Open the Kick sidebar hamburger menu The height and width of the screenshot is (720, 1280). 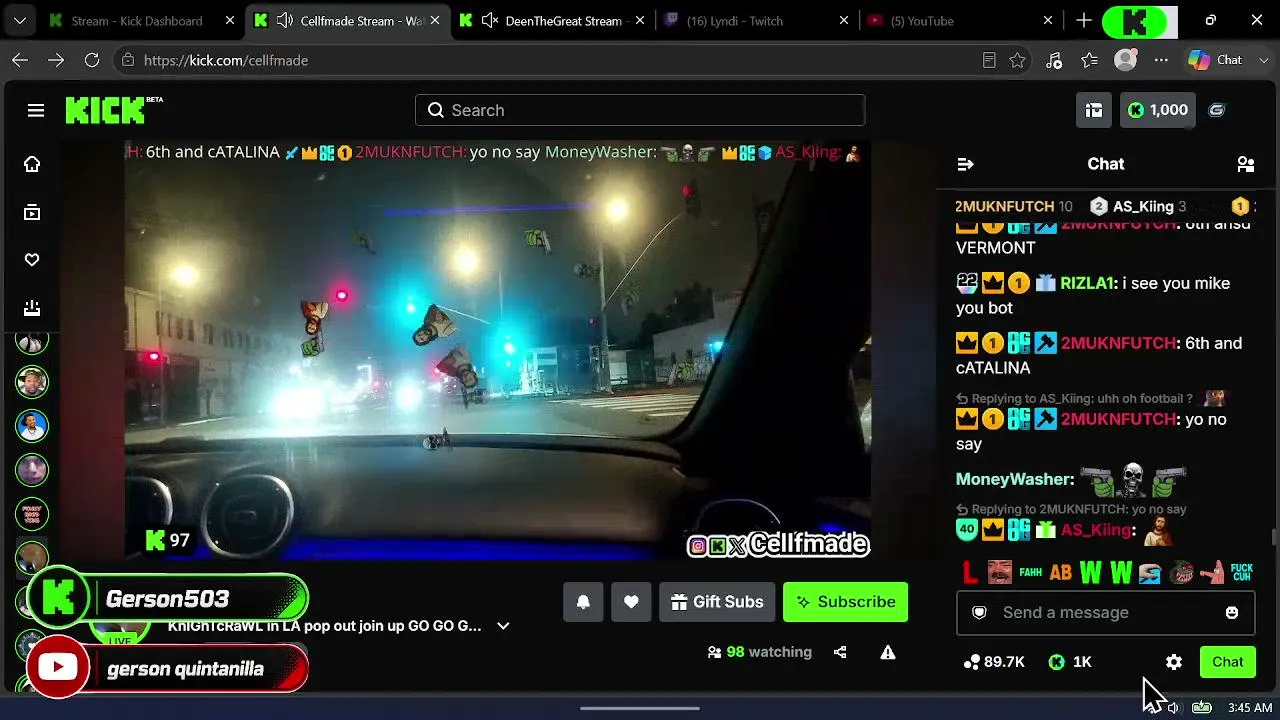[x=36, y=110]
